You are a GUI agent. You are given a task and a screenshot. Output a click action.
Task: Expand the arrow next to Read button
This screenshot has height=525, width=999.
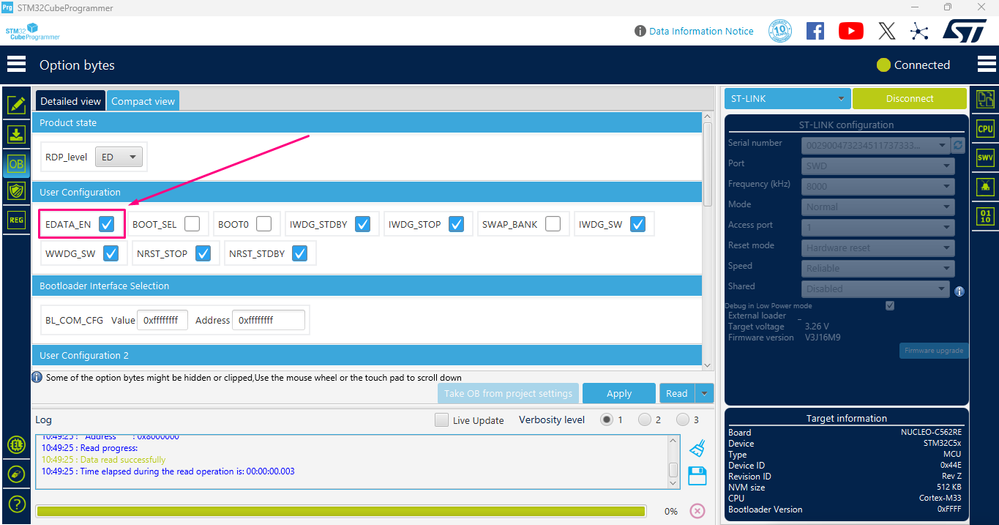(x=704, y=393)
